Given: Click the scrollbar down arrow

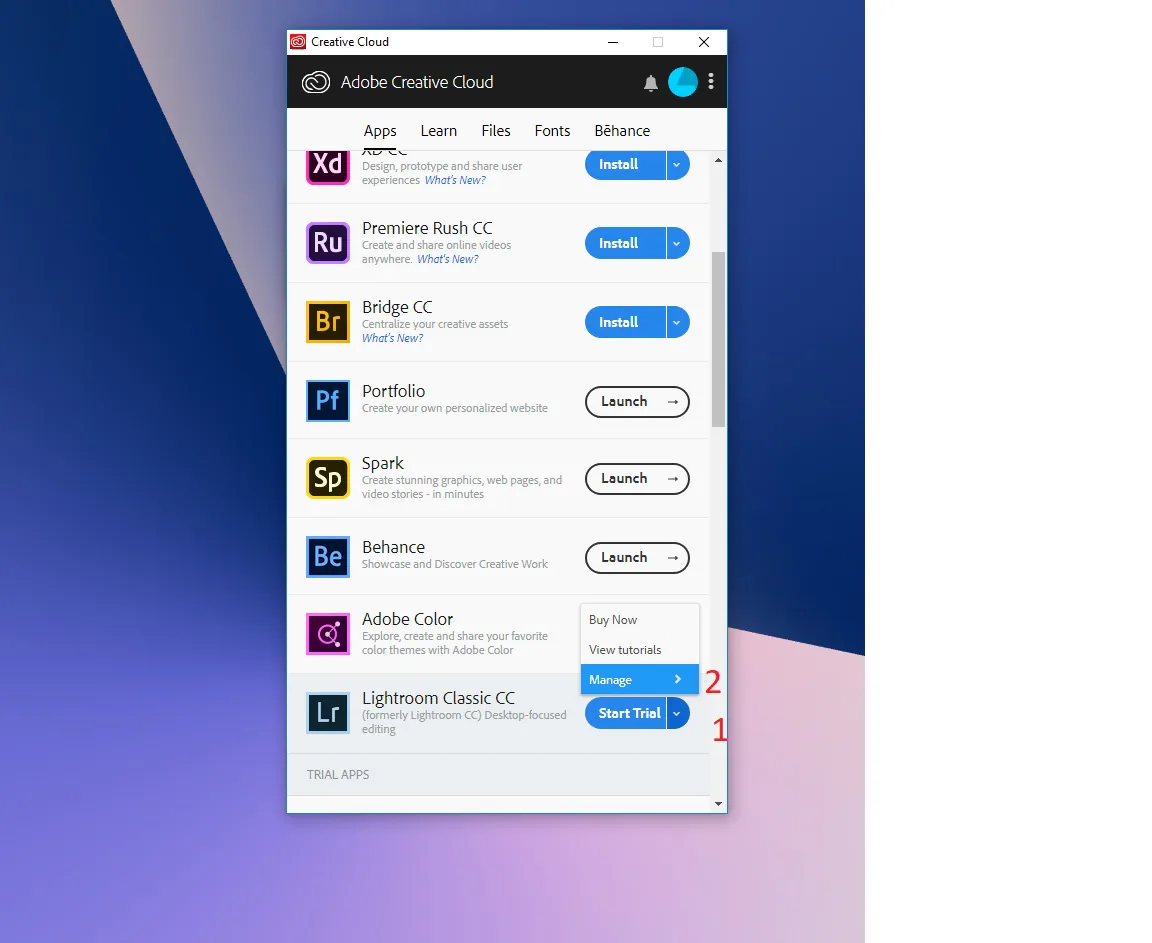Looking at the screenshot, I should coord(719,804).
